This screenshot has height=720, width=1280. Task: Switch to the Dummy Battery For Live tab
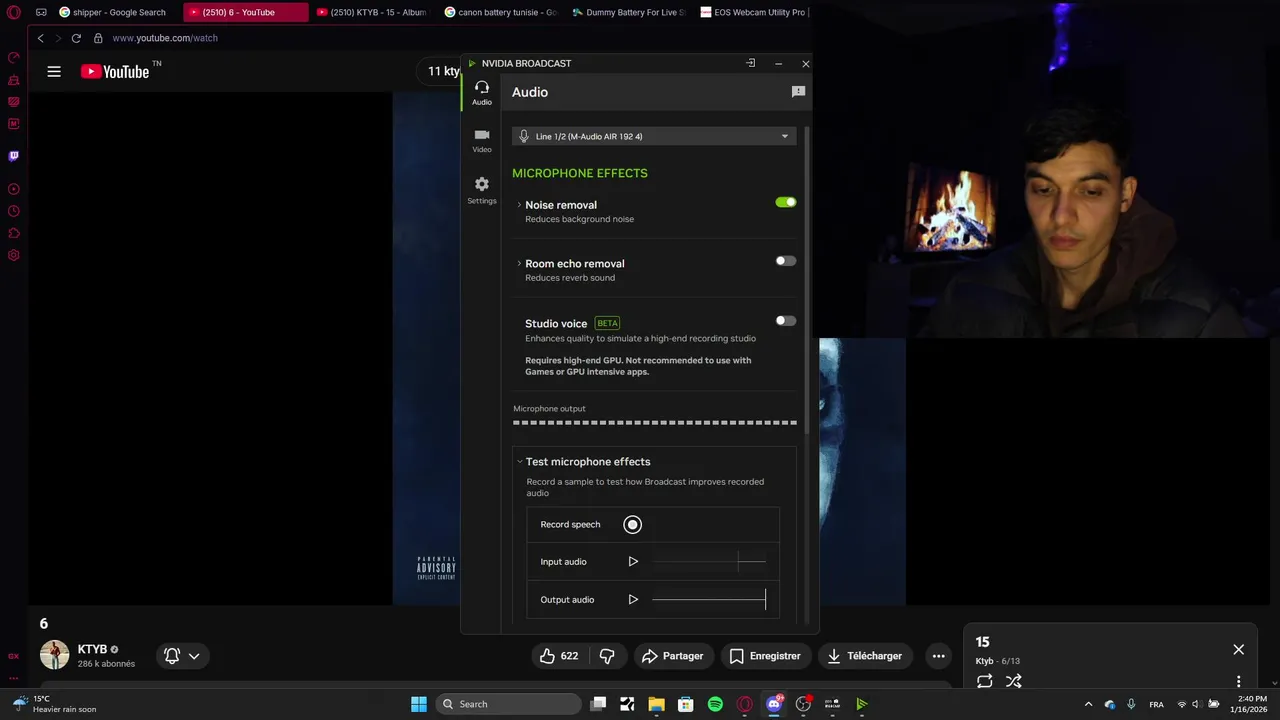pyautogui.click(x=629, y=13)
